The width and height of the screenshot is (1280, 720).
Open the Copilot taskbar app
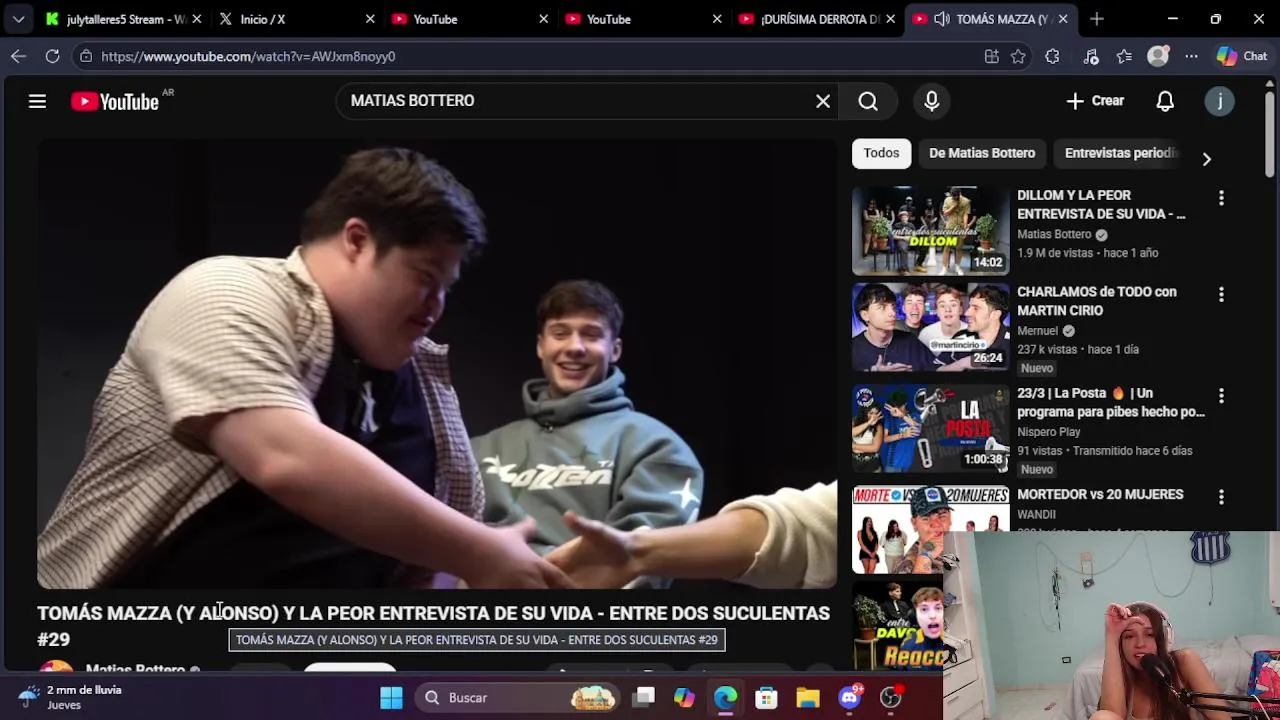click(684, 697)
